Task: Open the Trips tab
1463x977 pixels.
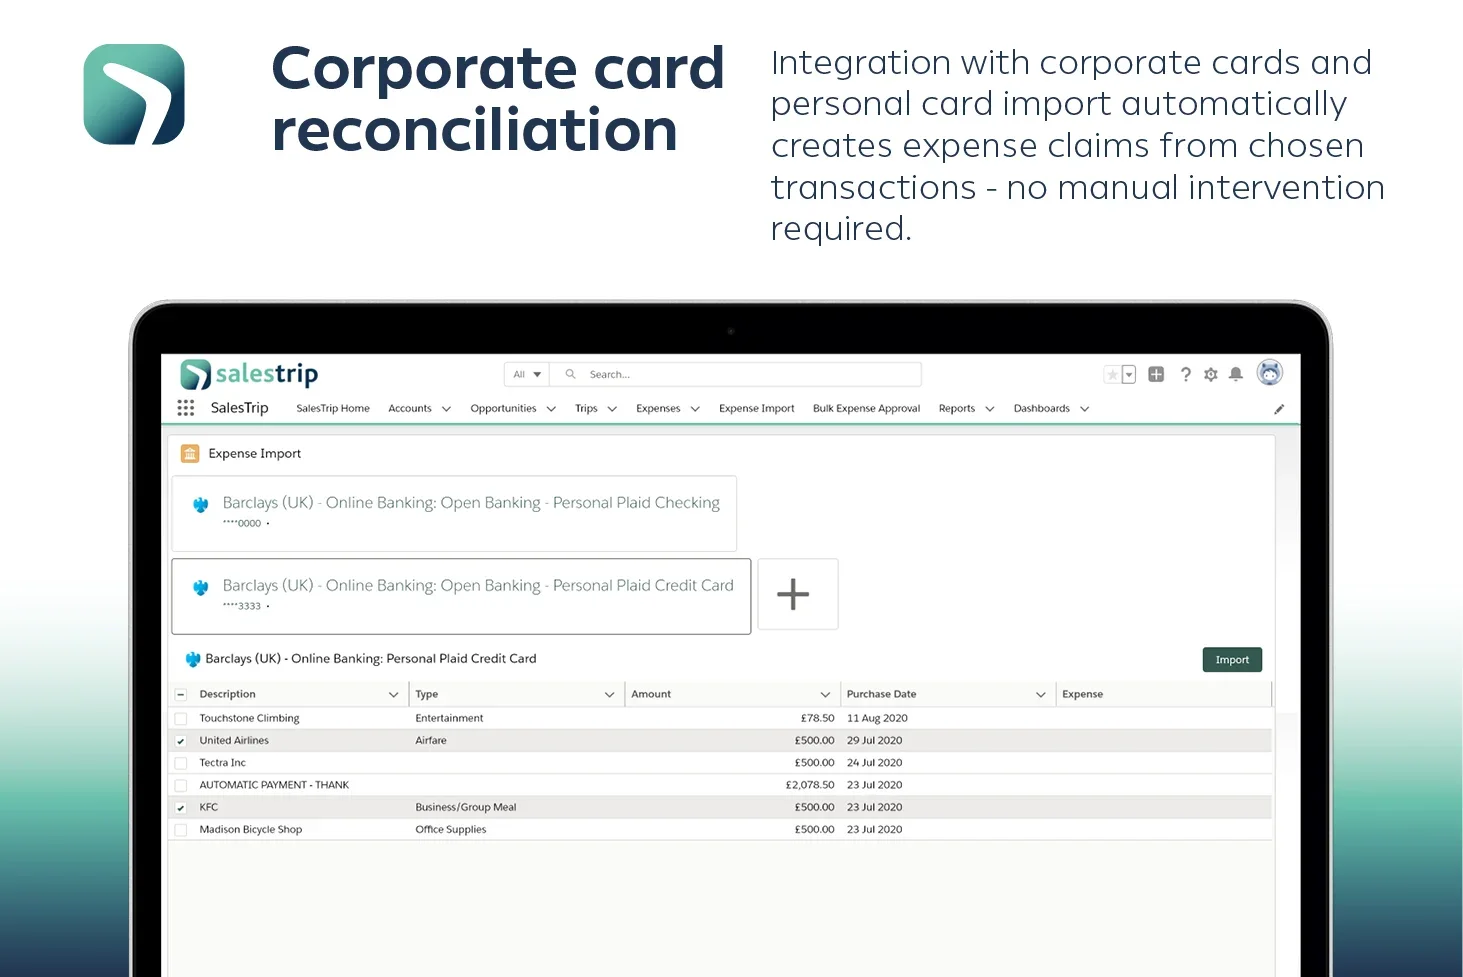Action: click(586, 409)
